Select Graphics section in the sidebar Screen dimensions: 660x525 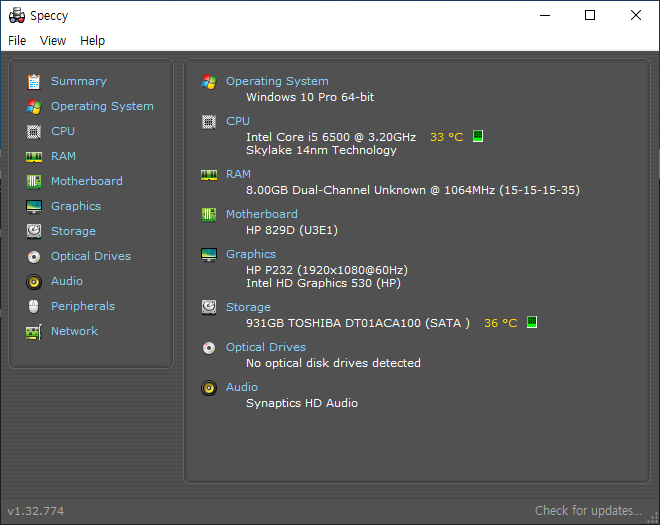click(x=76, y=206)
